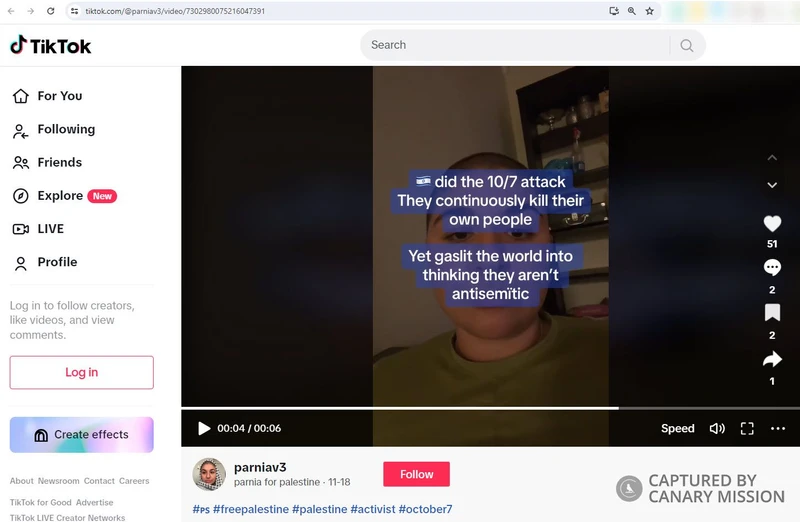800x522 pixels.
Task: Bookmark page with star icon
Action: [x=649, y=11]
